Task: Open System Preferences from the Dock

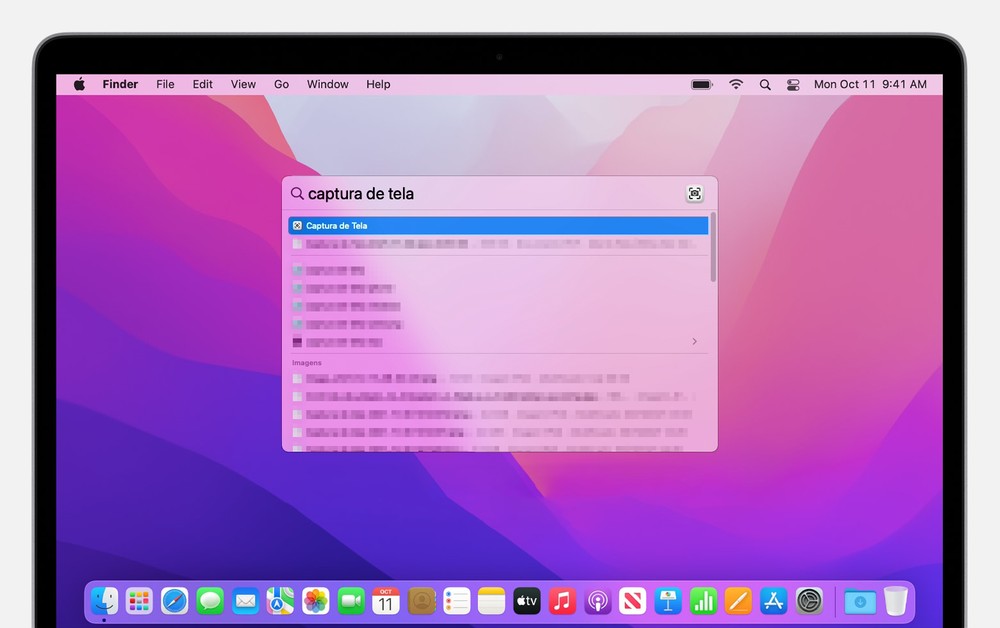Action: point(809,601)
